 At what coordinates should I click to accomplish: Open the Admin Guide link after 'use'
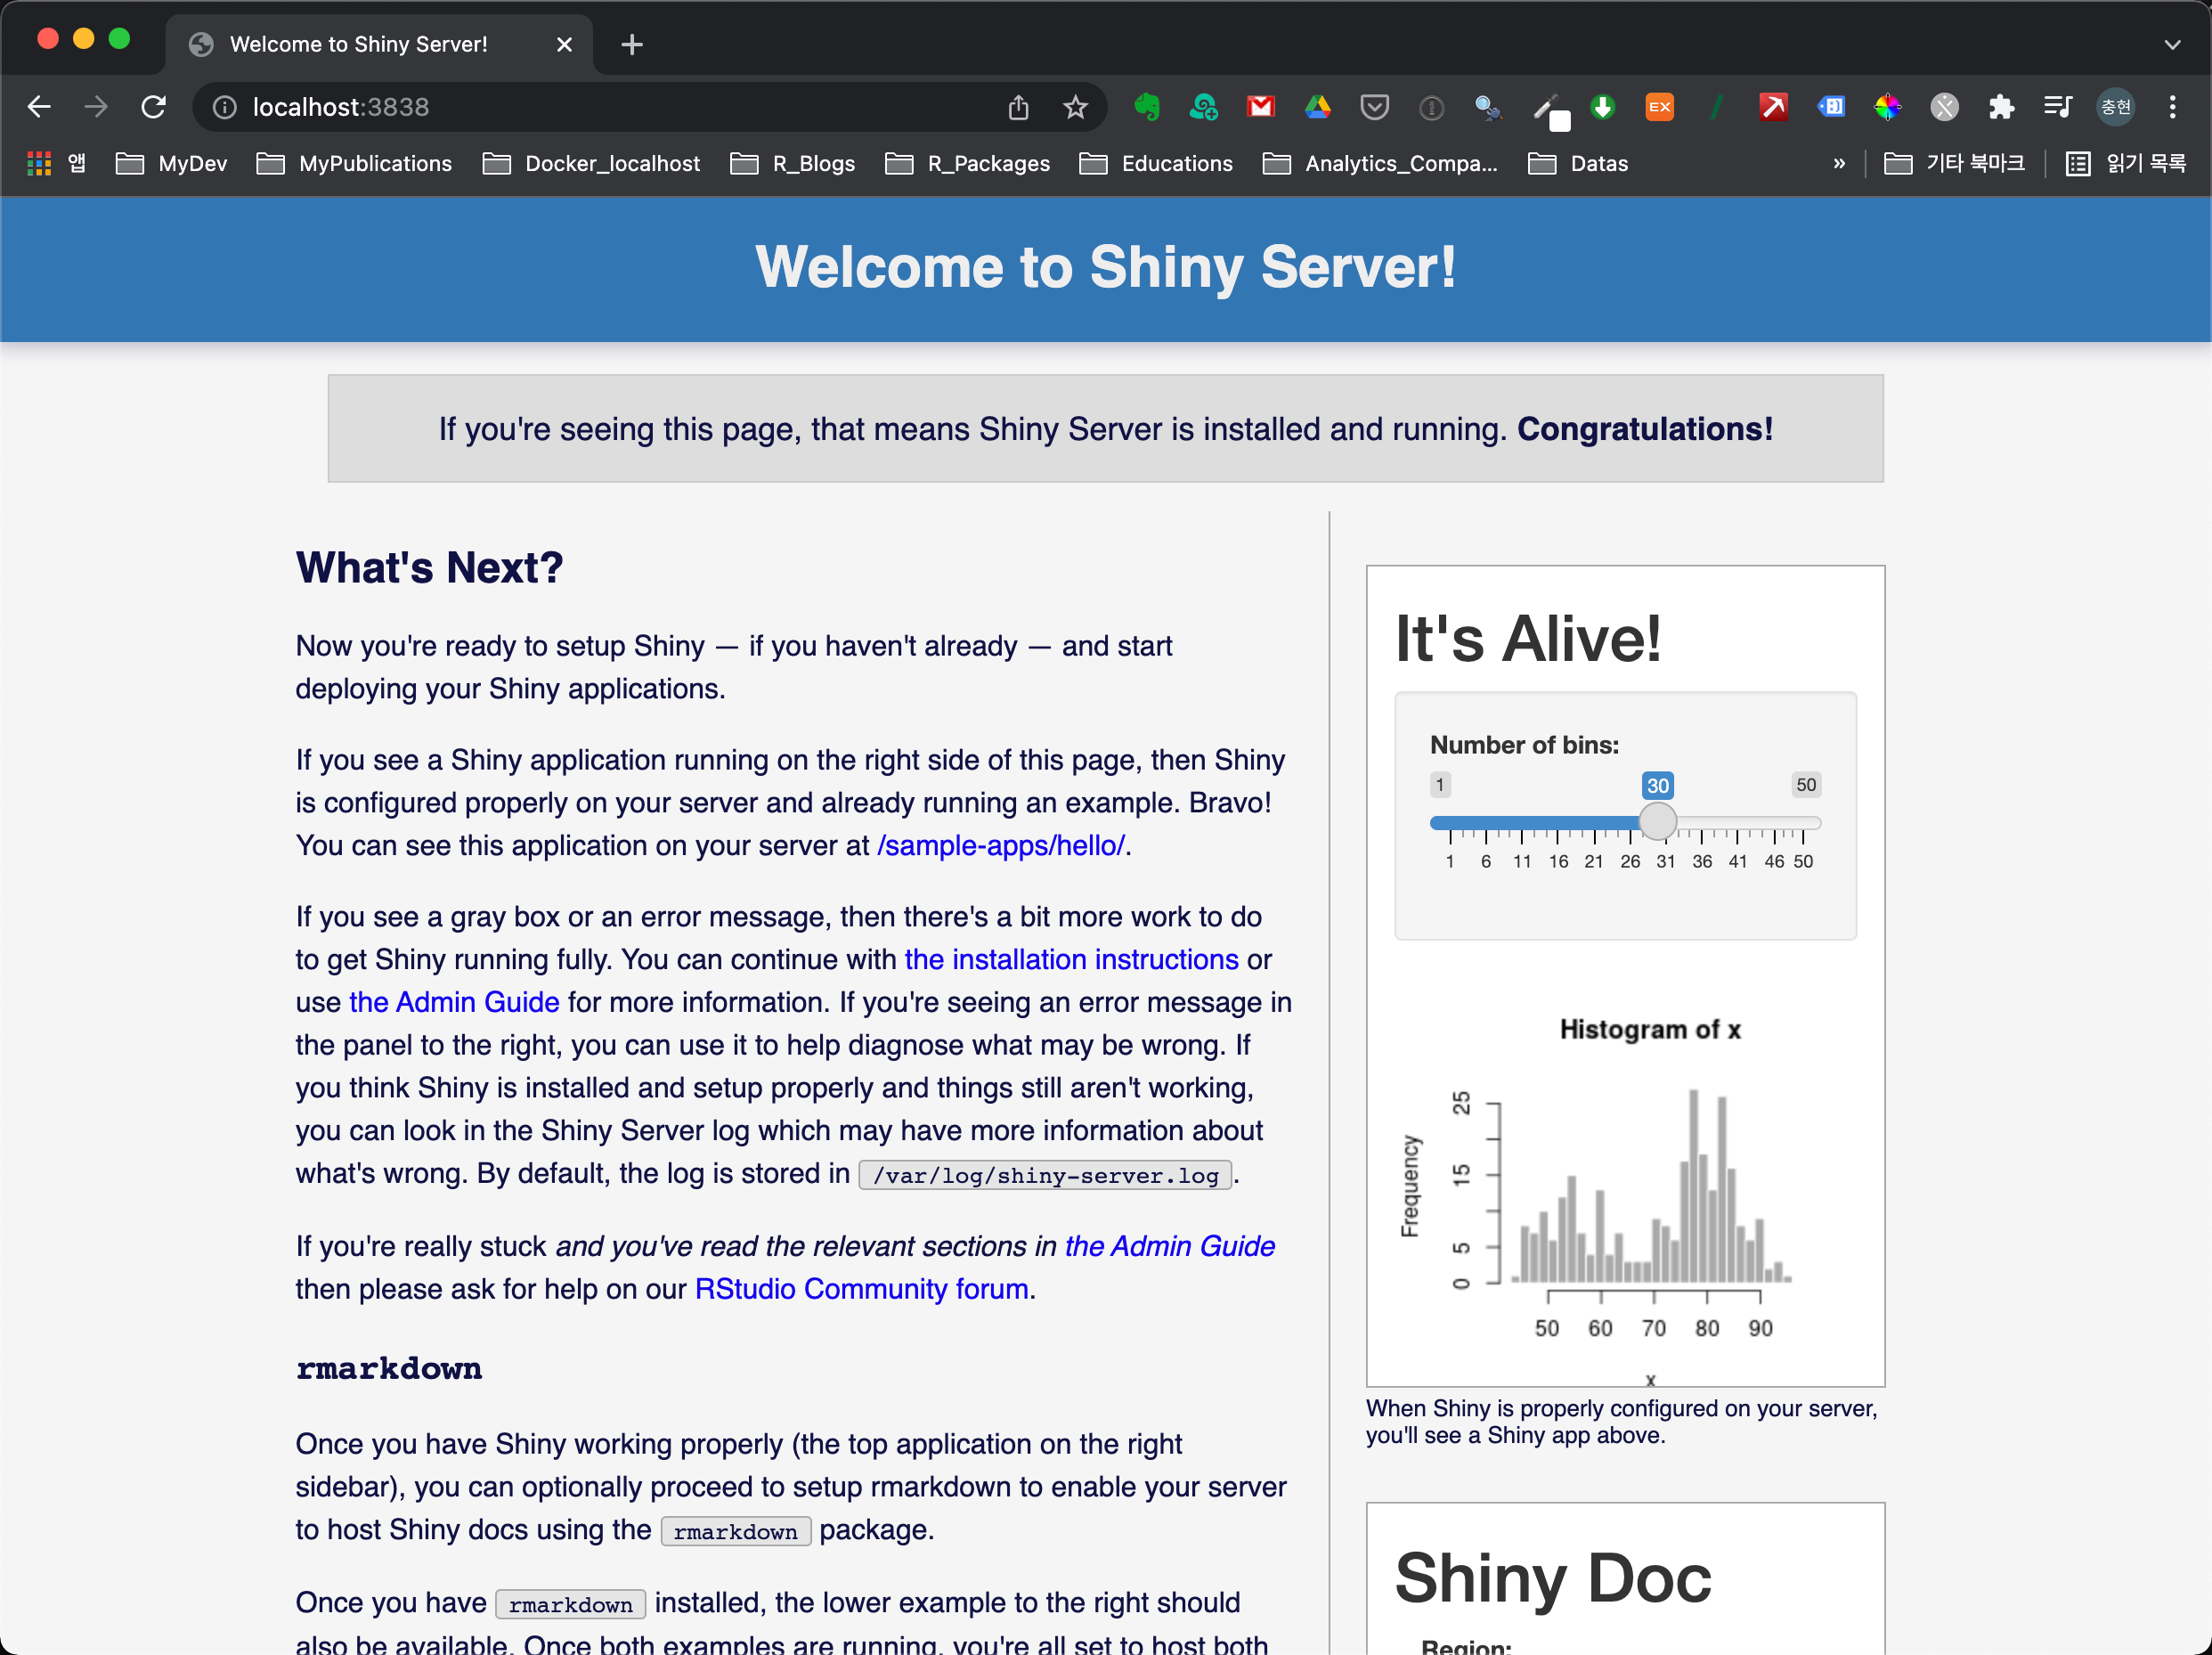pos(454,1003)
